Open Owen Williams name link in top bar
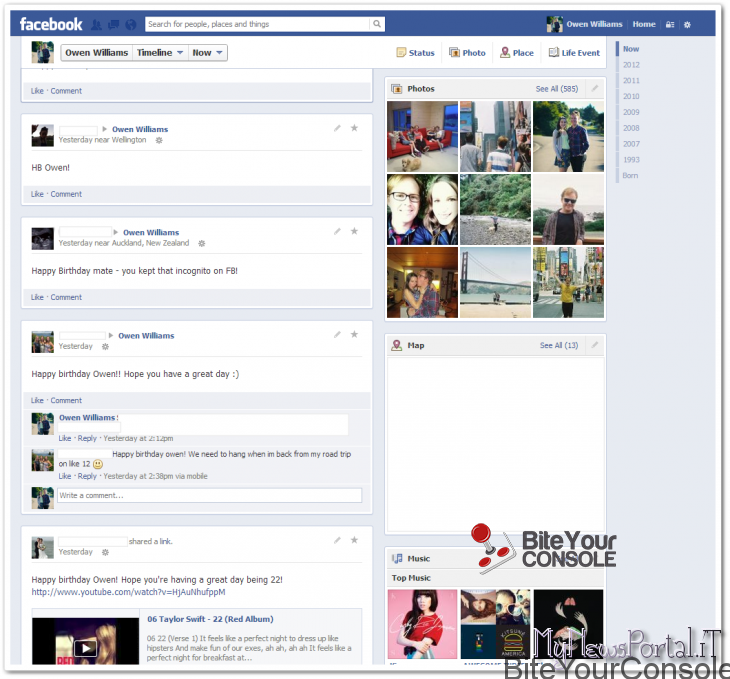Screen dimensions: 730x679 [594, 24]
